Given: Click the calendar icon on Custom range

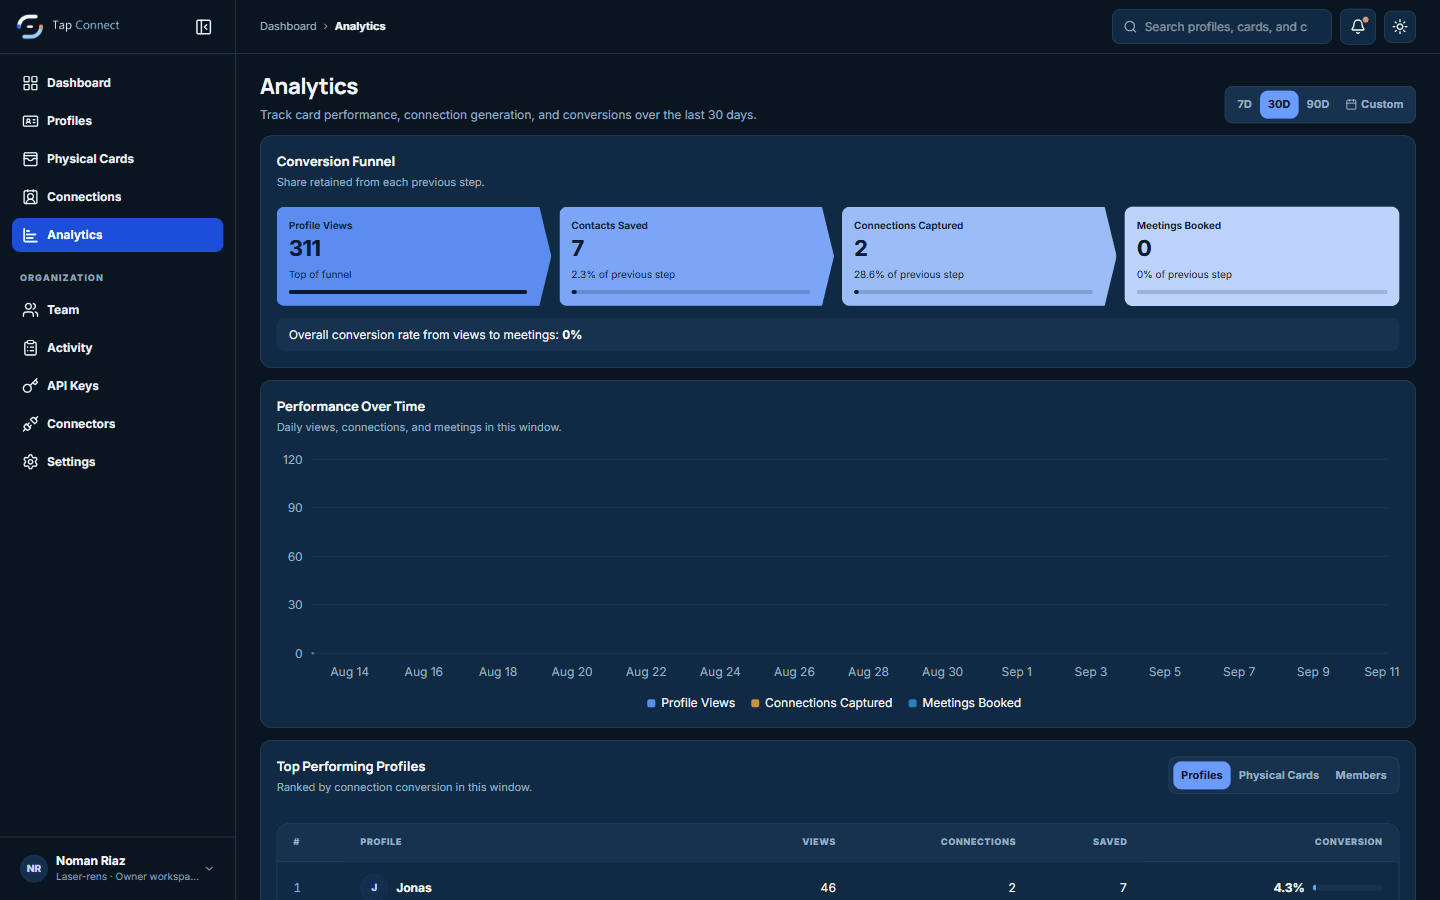Looking at the screenshot, I should tap(1351, 104).
